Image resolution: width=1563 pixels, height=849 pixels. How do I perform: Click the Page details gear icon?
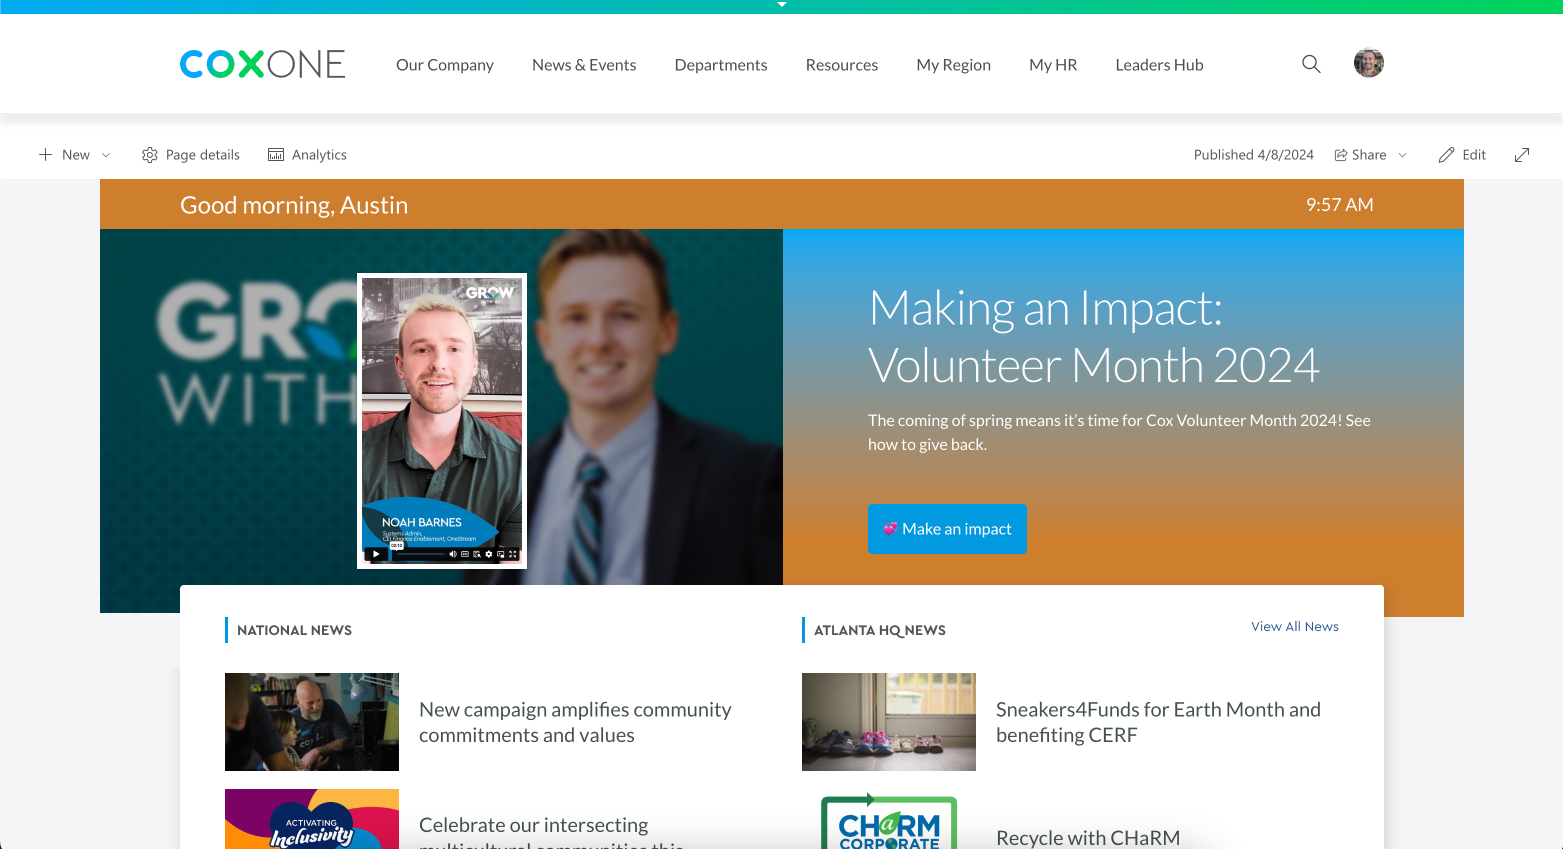click(150, 155)
